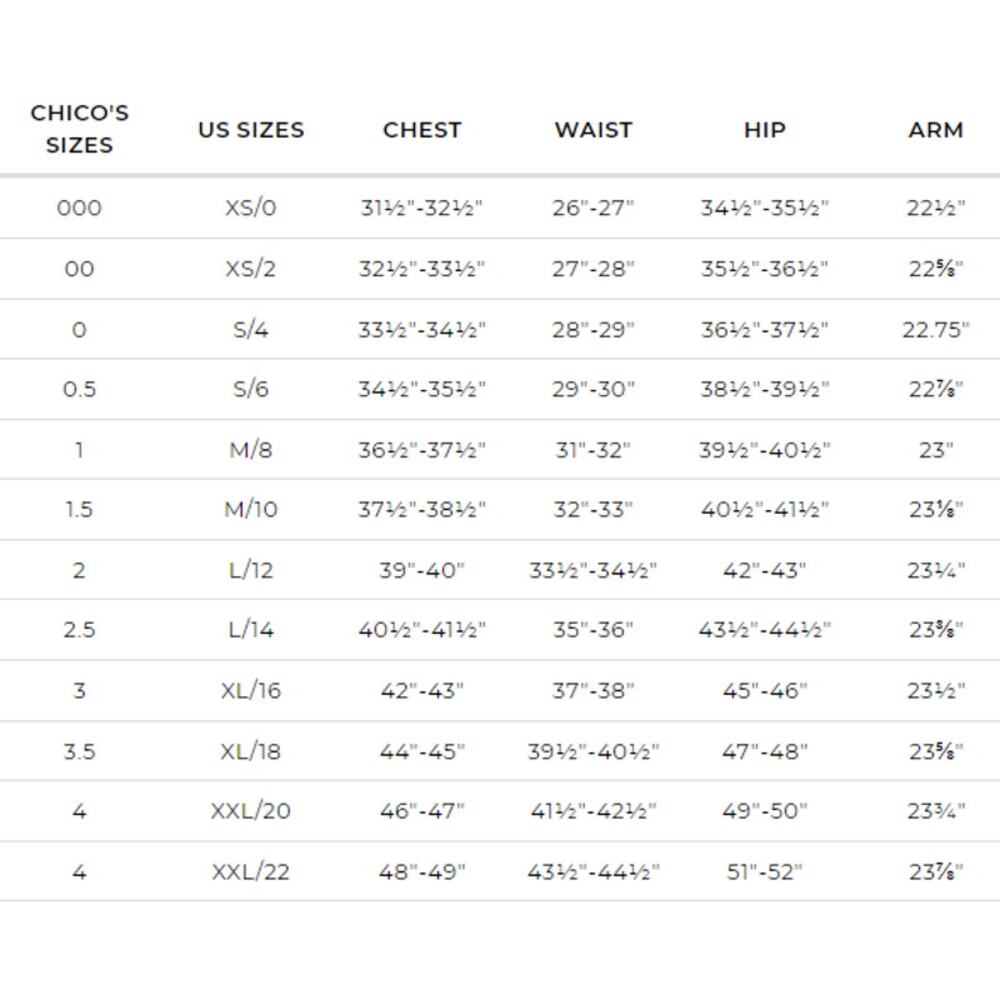This screenshot has height=1000, width=1000.
Task: Select the 45"-46" hip measurement
Action: [765, 690]
